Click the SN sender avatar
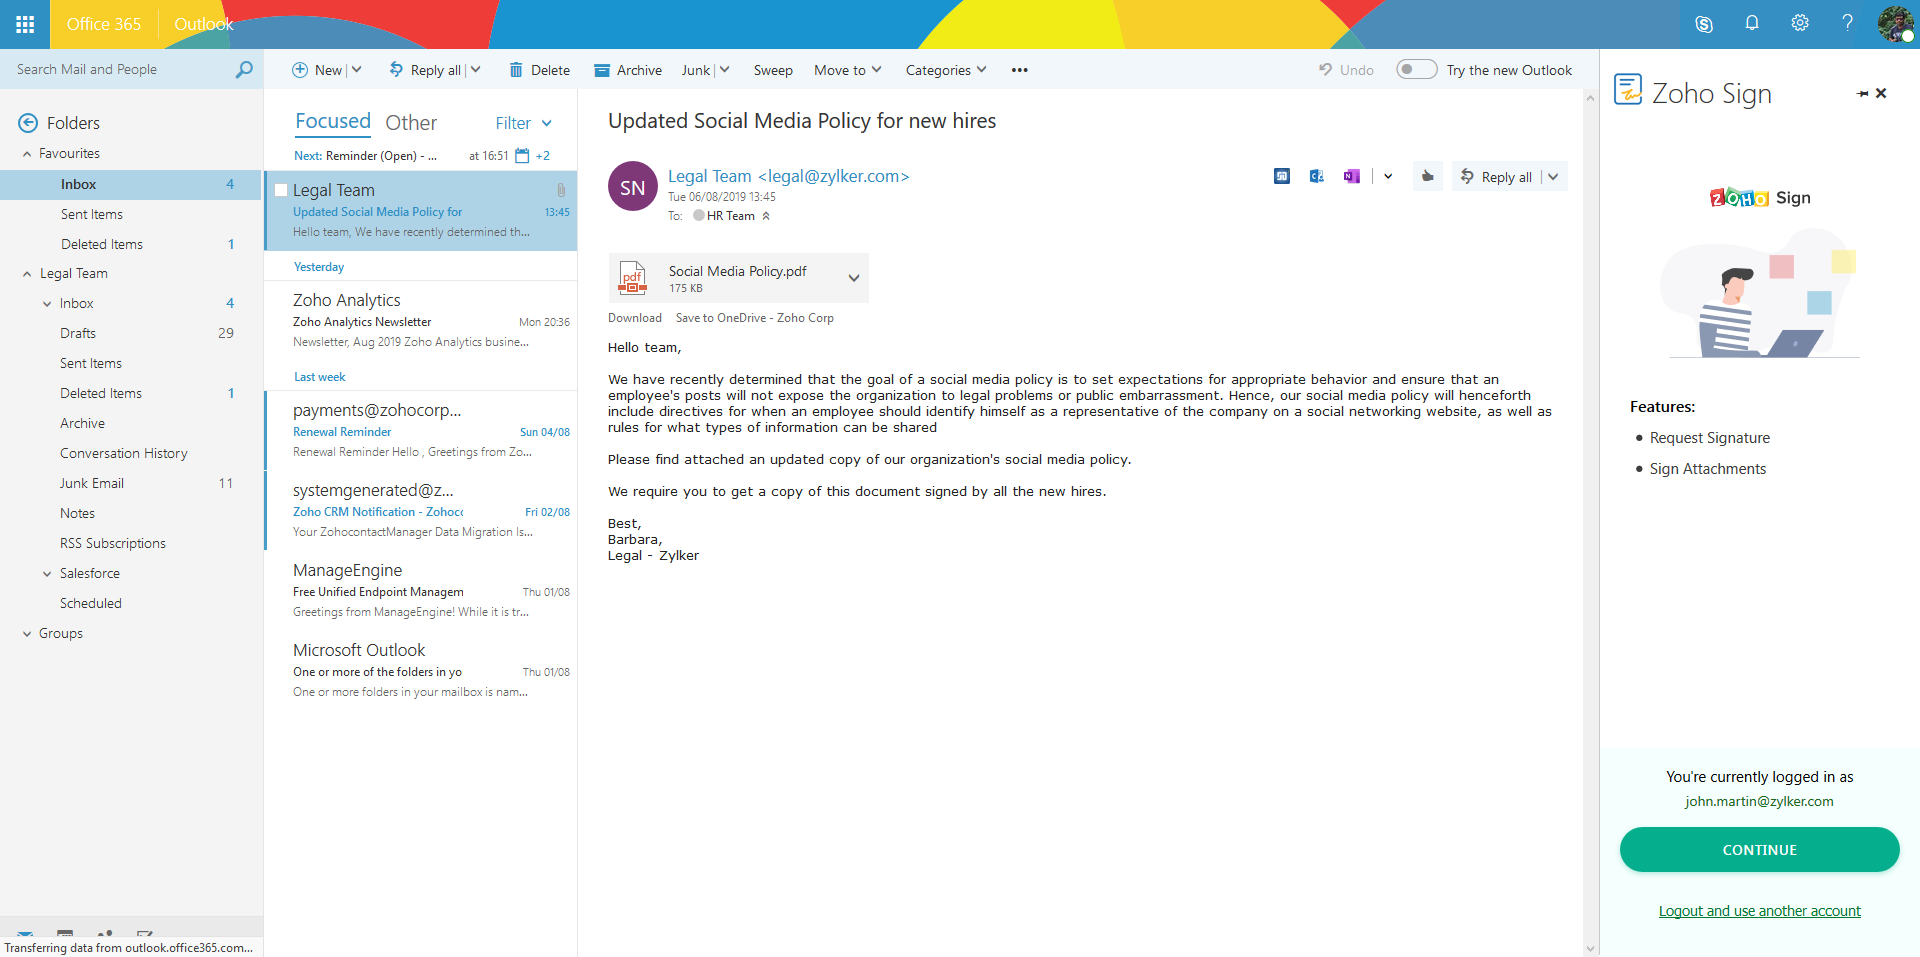 (633, 187)
